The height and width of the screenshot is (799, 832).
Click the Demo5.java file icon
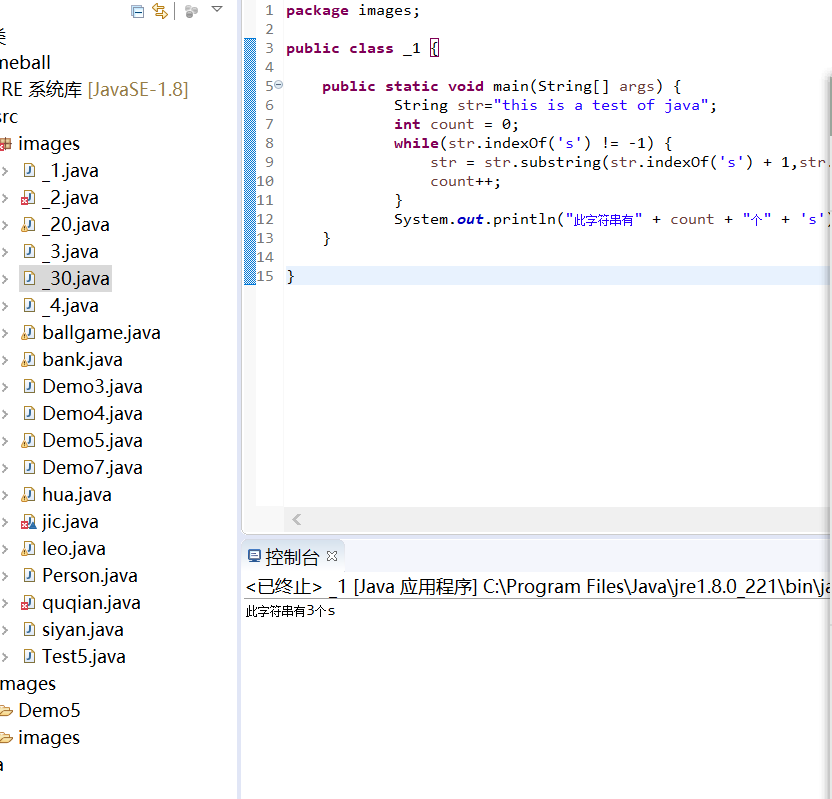coord(28,440)
